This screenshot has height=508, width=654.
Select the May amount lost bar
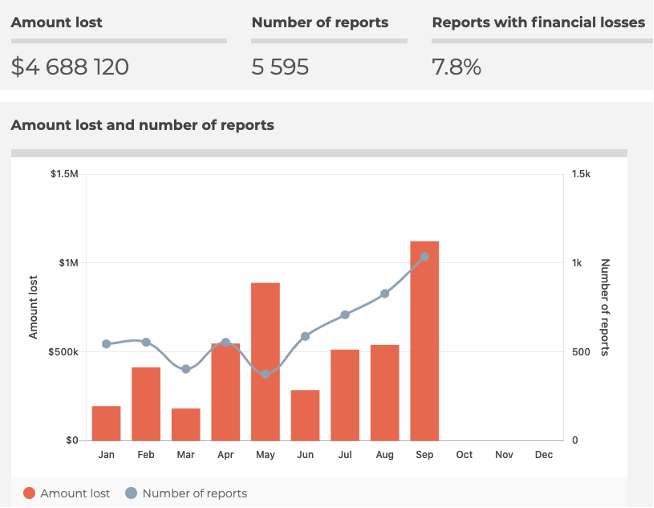[265, 361]
